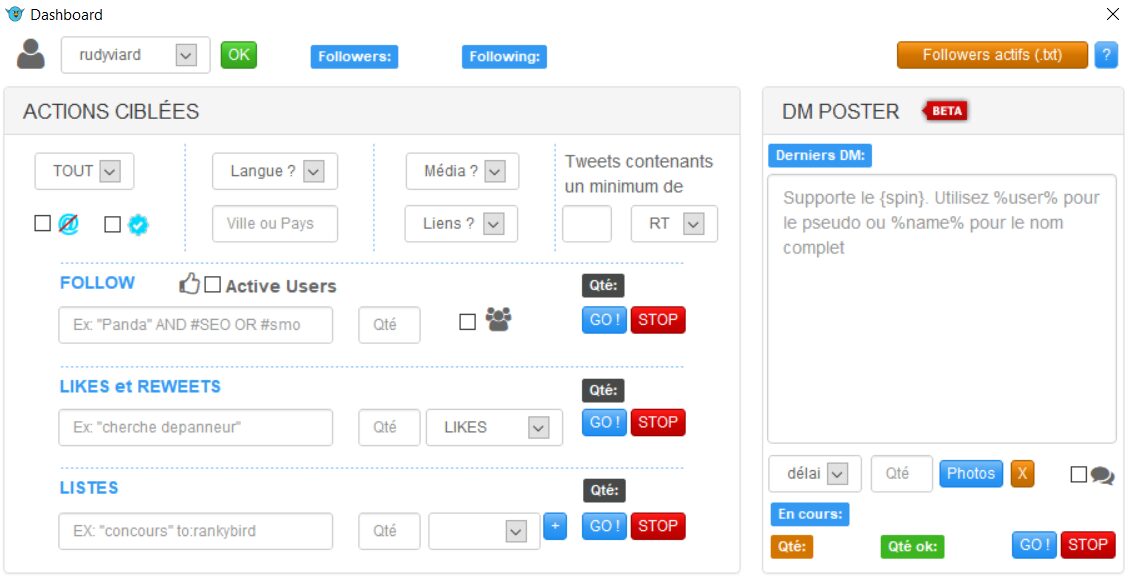Click the group of people icon

pyautogui.click(x=498, y=320)
